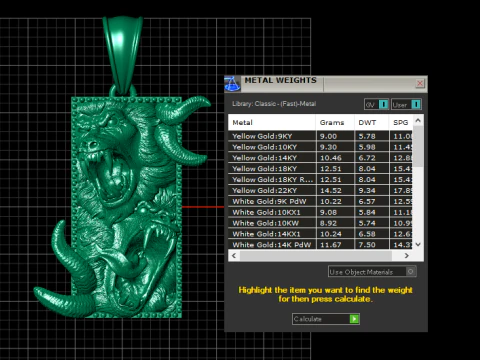Click the vertical scrollbar thumb
This screenshot has width=480, height=360.
pyautogui.click(x=418, y=147)
